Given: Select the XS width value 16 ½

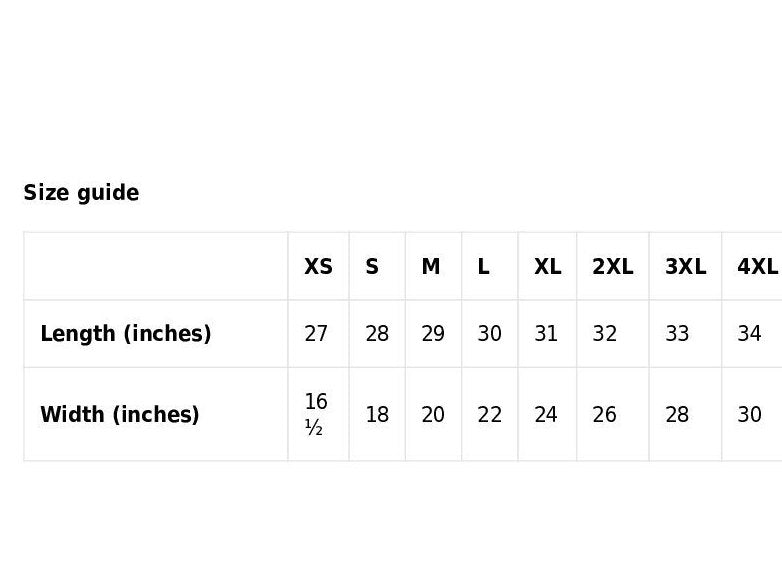Looking at the screenshot, I should (316, 414).
